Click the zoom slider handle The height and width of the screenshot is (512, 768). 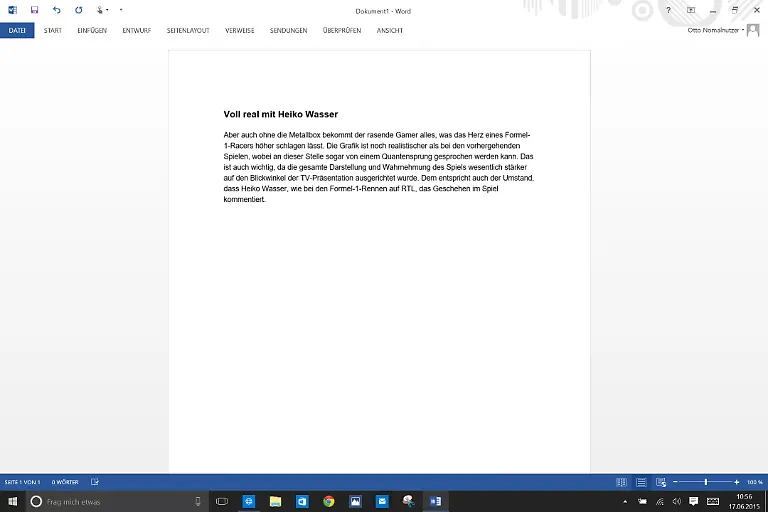point(706,482)
